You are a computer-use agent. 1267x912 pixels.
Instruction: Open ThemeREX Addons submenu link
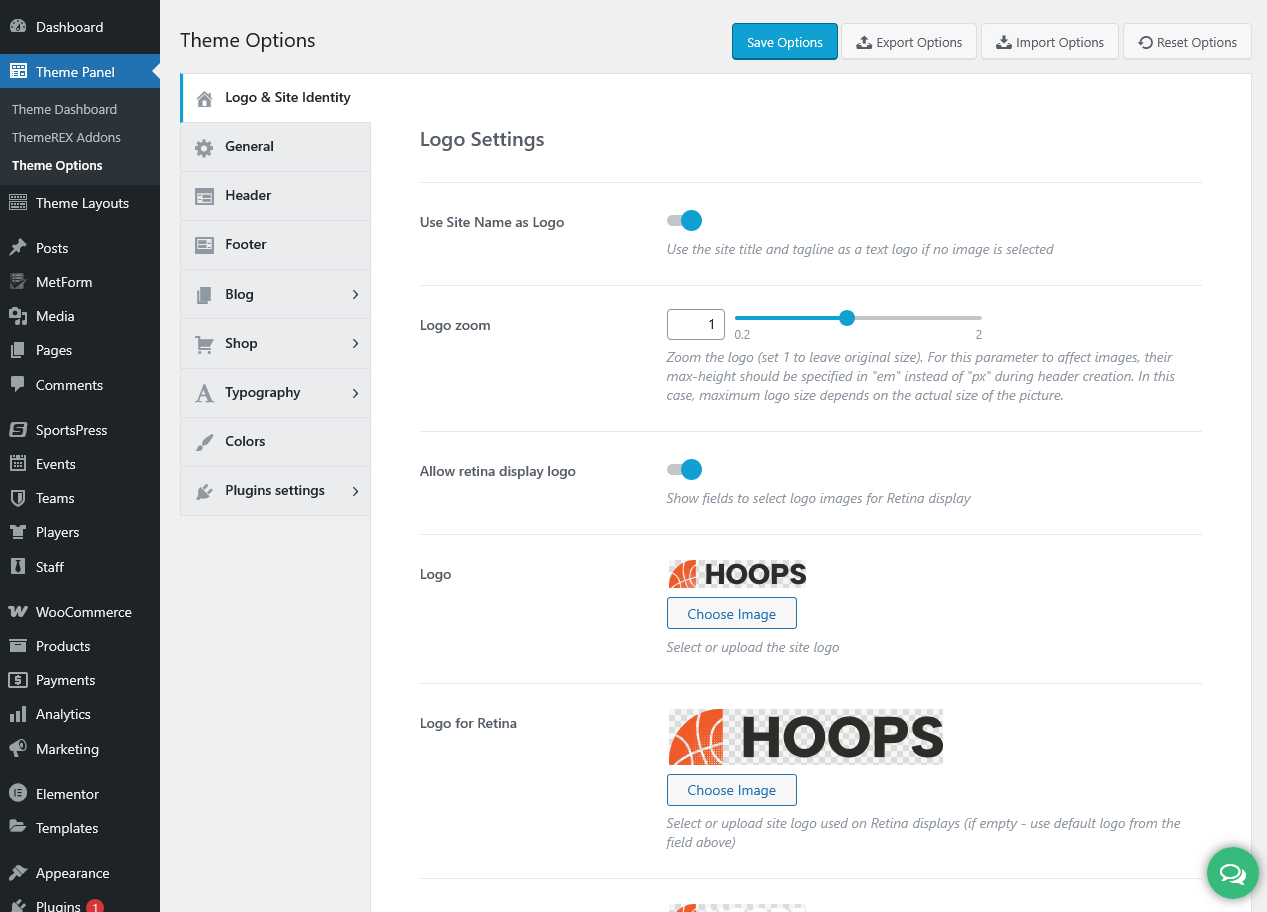(x=66, y=137)
